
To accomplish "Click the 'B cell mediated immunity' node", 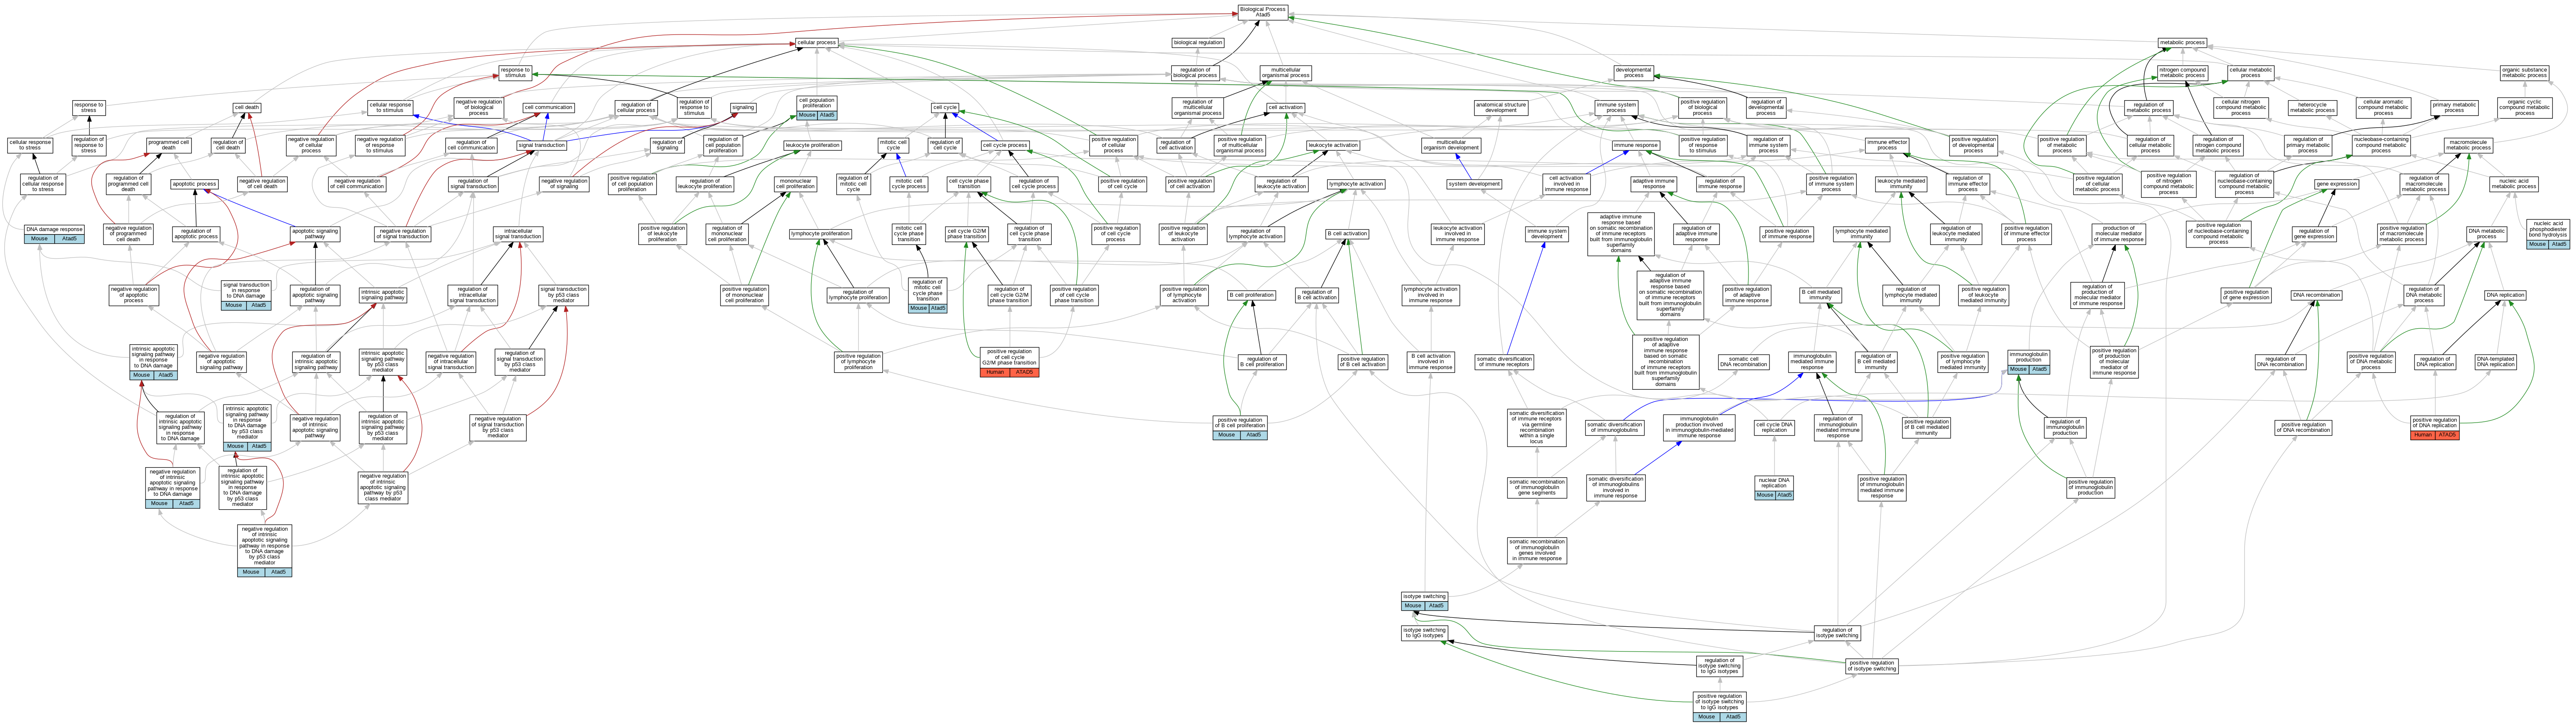I will (x=1820, y=295).
